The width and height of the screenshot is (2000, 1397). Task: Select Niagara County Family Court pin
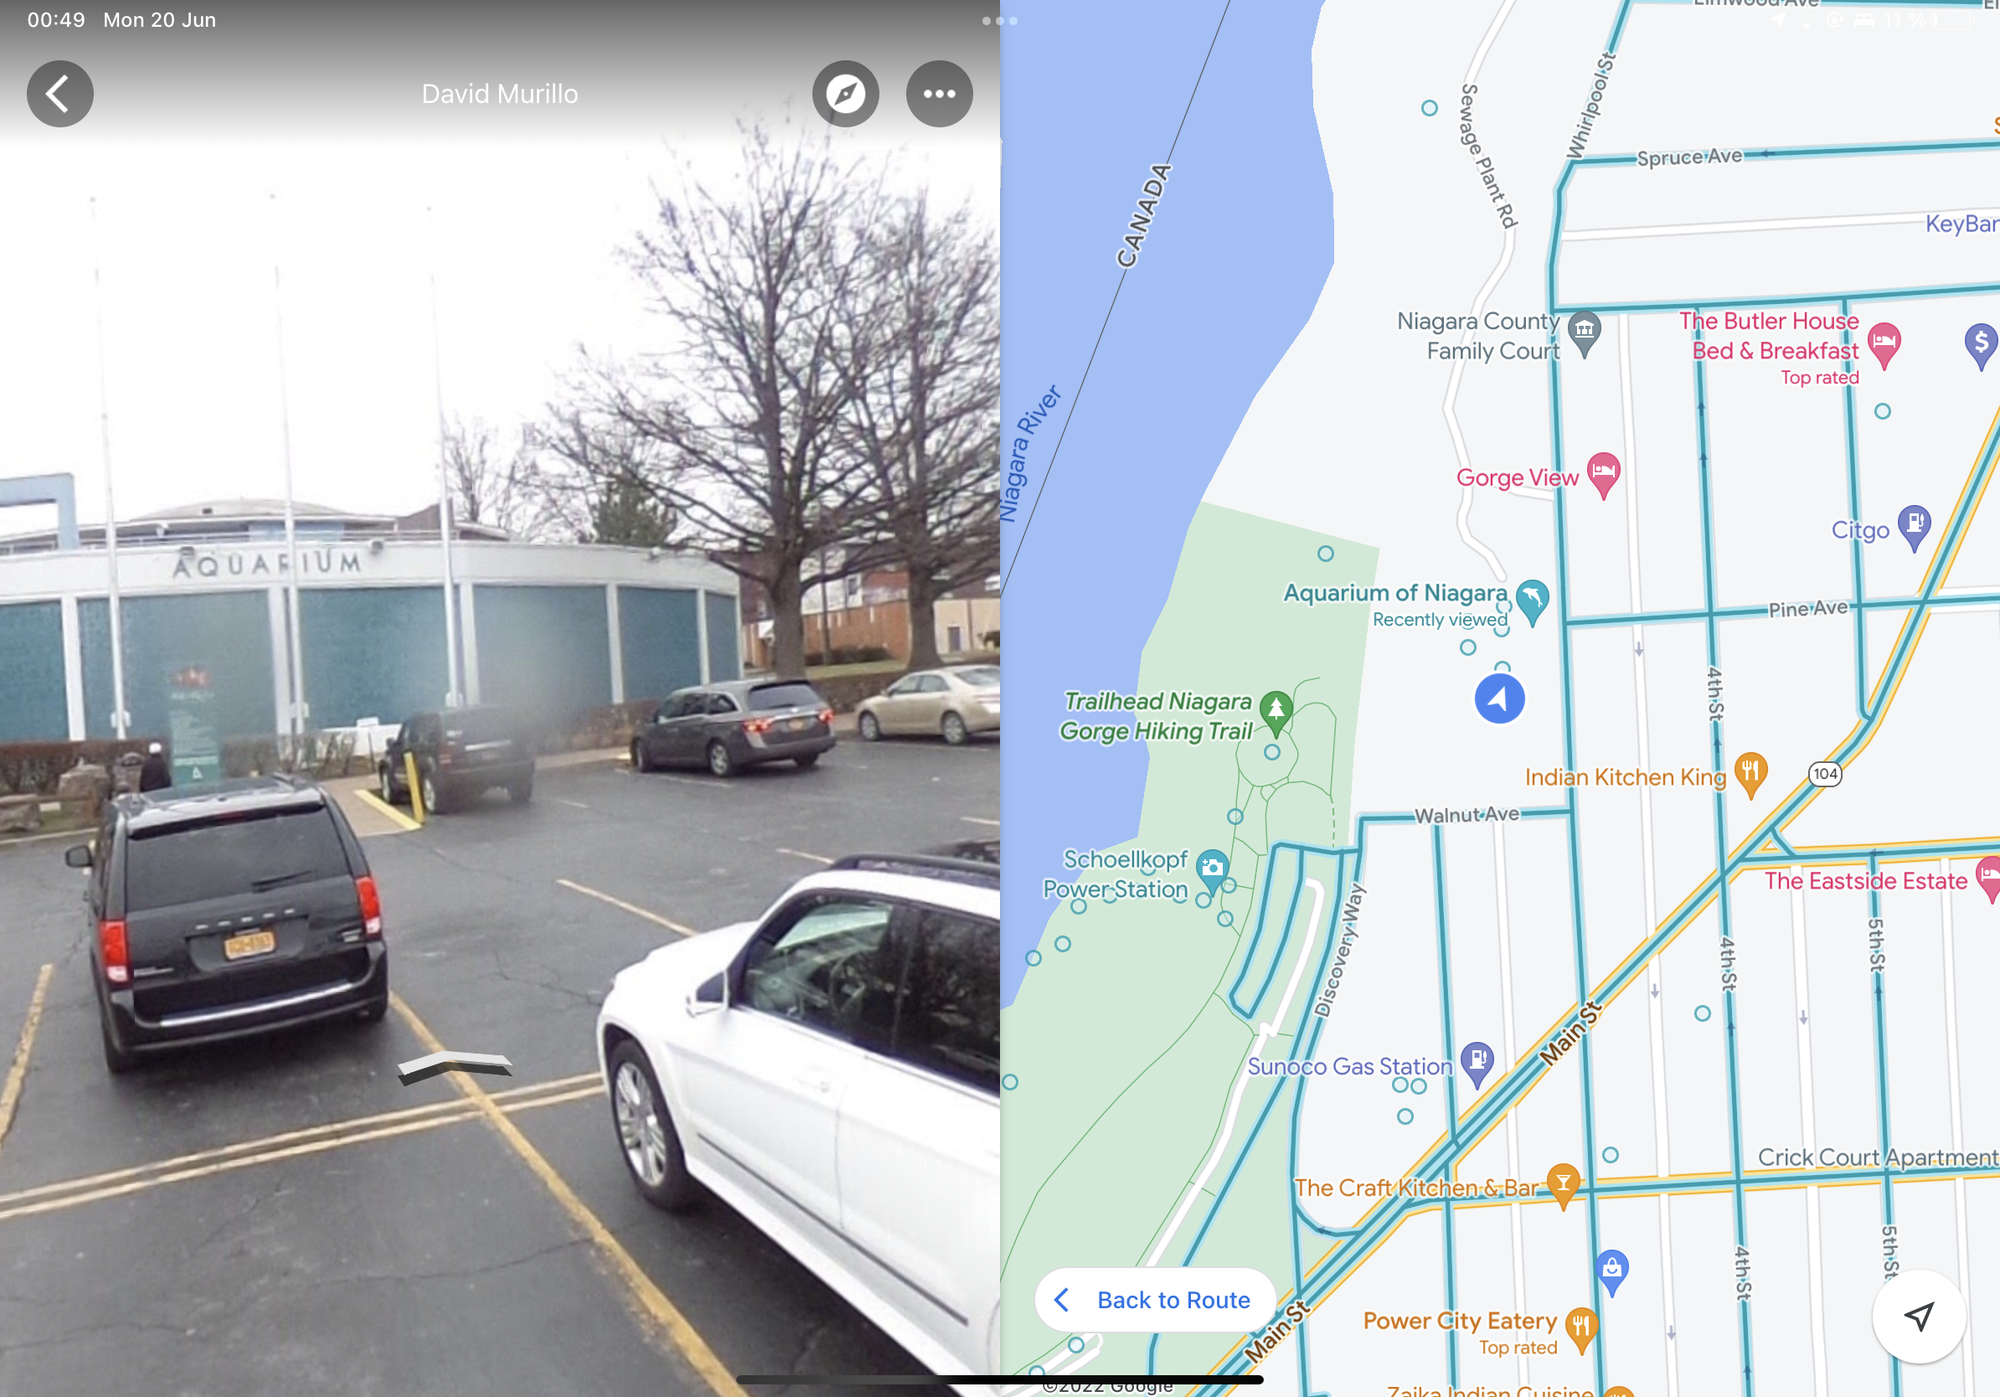pyautogui.click(x=1584, y=333)
